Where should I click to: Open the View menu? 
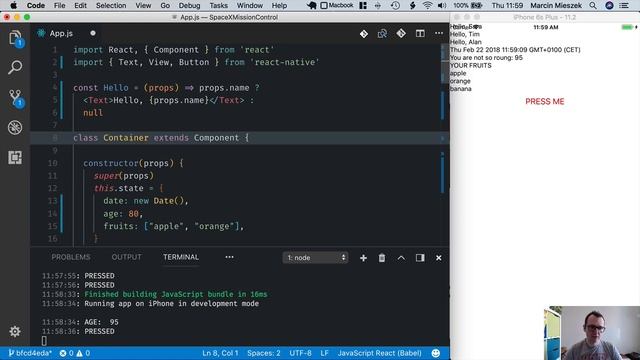tap(143, 5)
